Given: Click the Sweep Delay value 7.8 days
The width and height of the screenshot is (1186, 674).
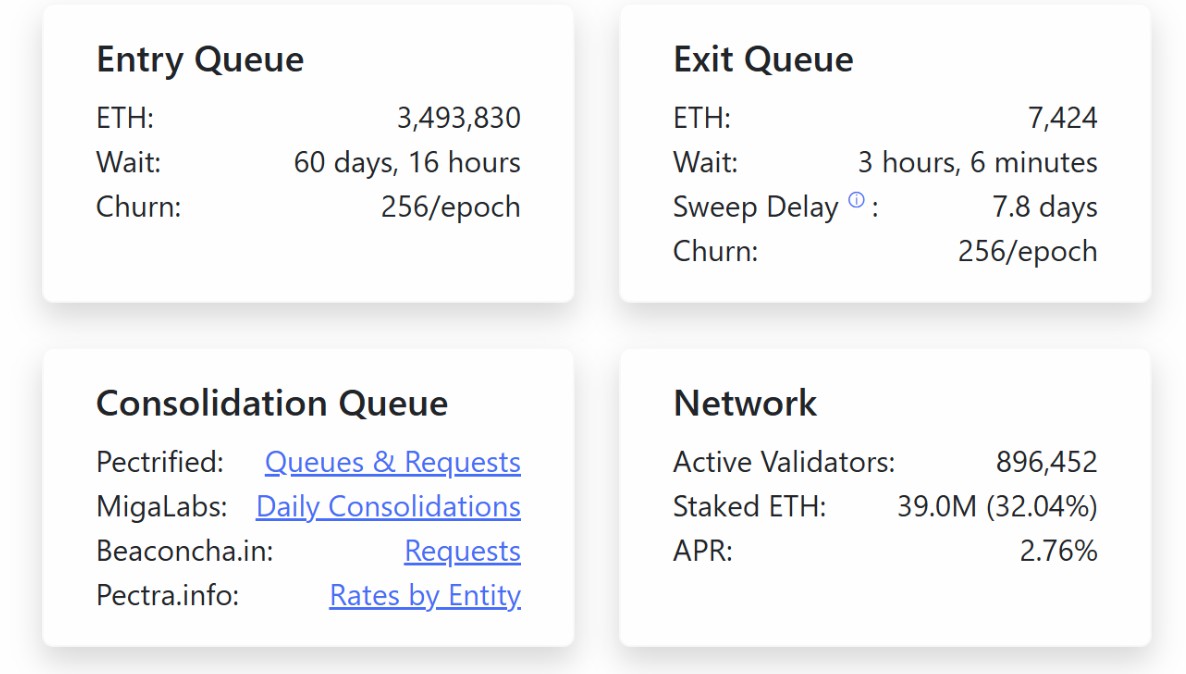Looking at the screenshot, I should click(1045, 207).
